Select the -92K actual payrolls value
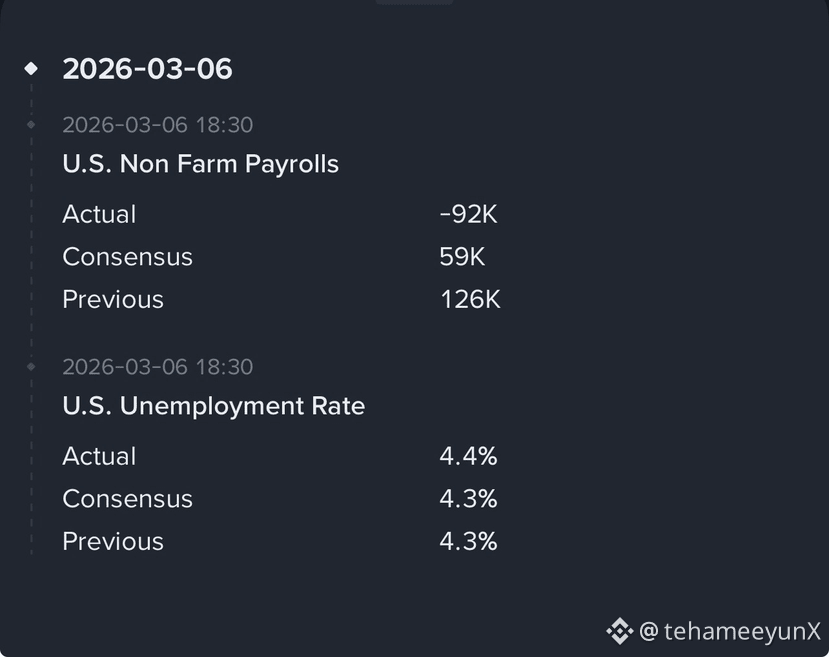This screenshot has width=829, height=657. pos(468,215)
